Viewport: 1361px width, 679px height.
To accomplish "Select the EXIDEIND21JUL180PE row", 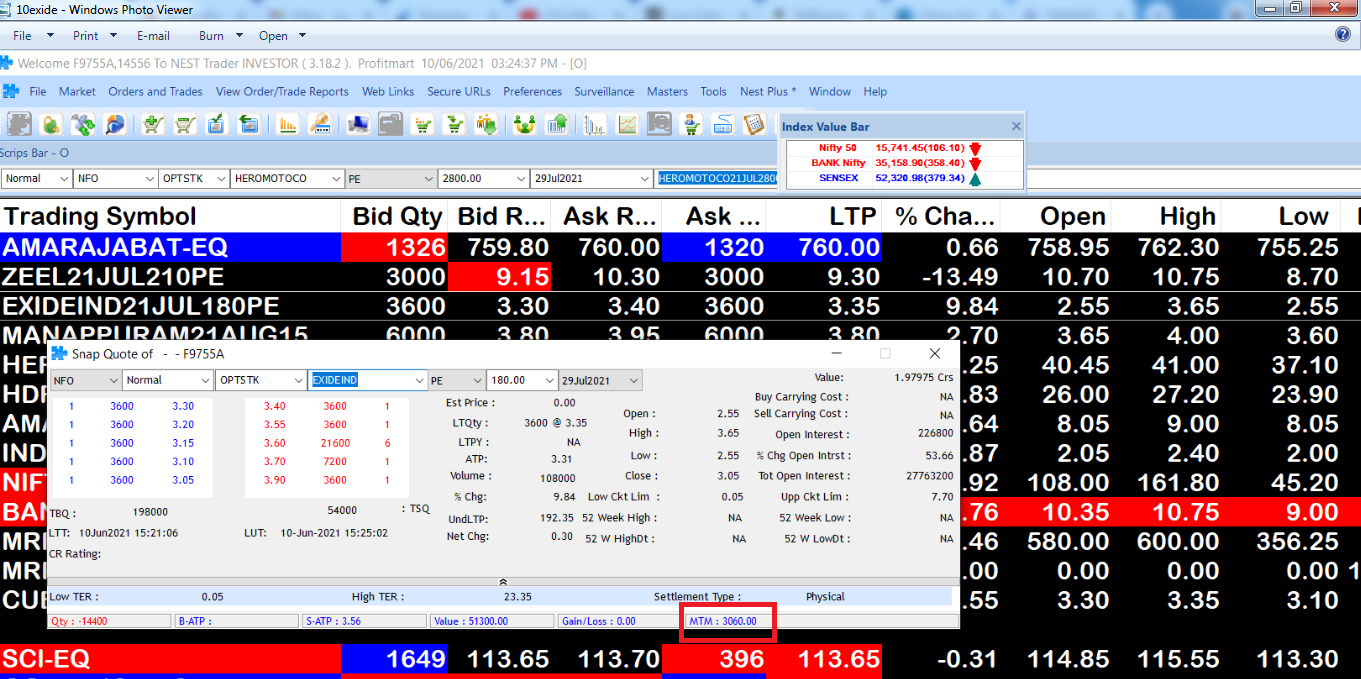I will [x=680, y=305].
